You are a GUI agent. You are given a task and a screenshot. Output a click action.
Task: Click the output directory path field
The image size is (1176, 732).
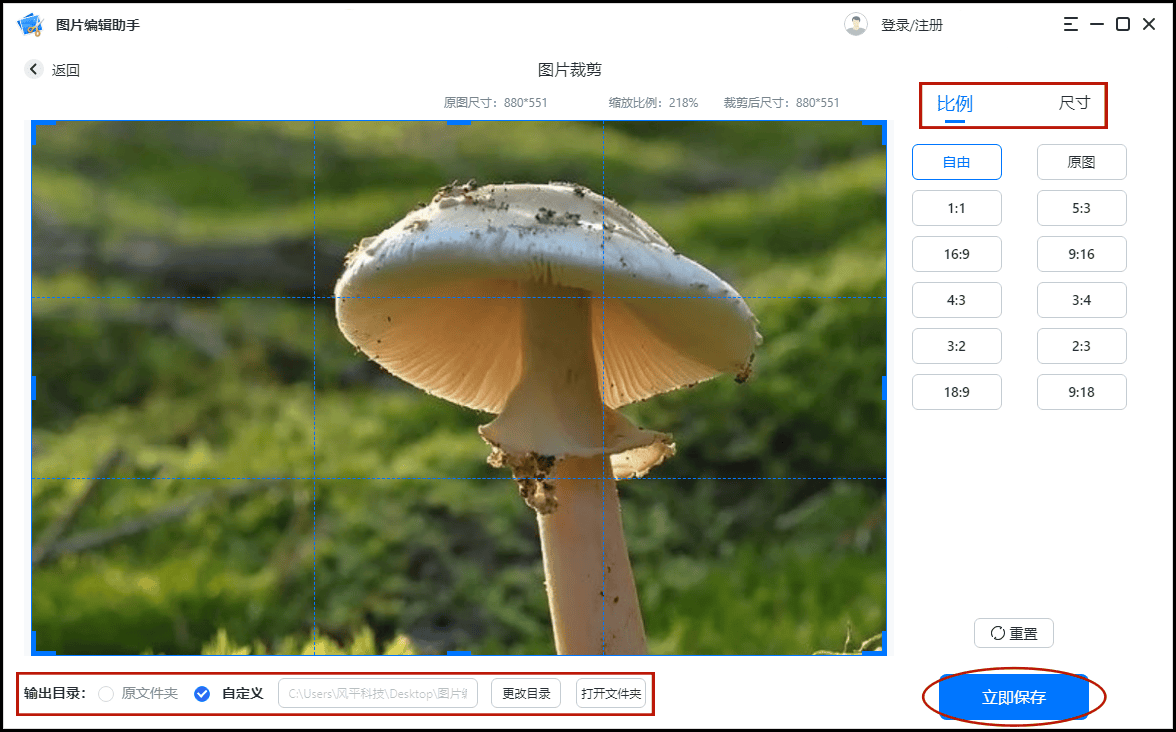[378, 693]
